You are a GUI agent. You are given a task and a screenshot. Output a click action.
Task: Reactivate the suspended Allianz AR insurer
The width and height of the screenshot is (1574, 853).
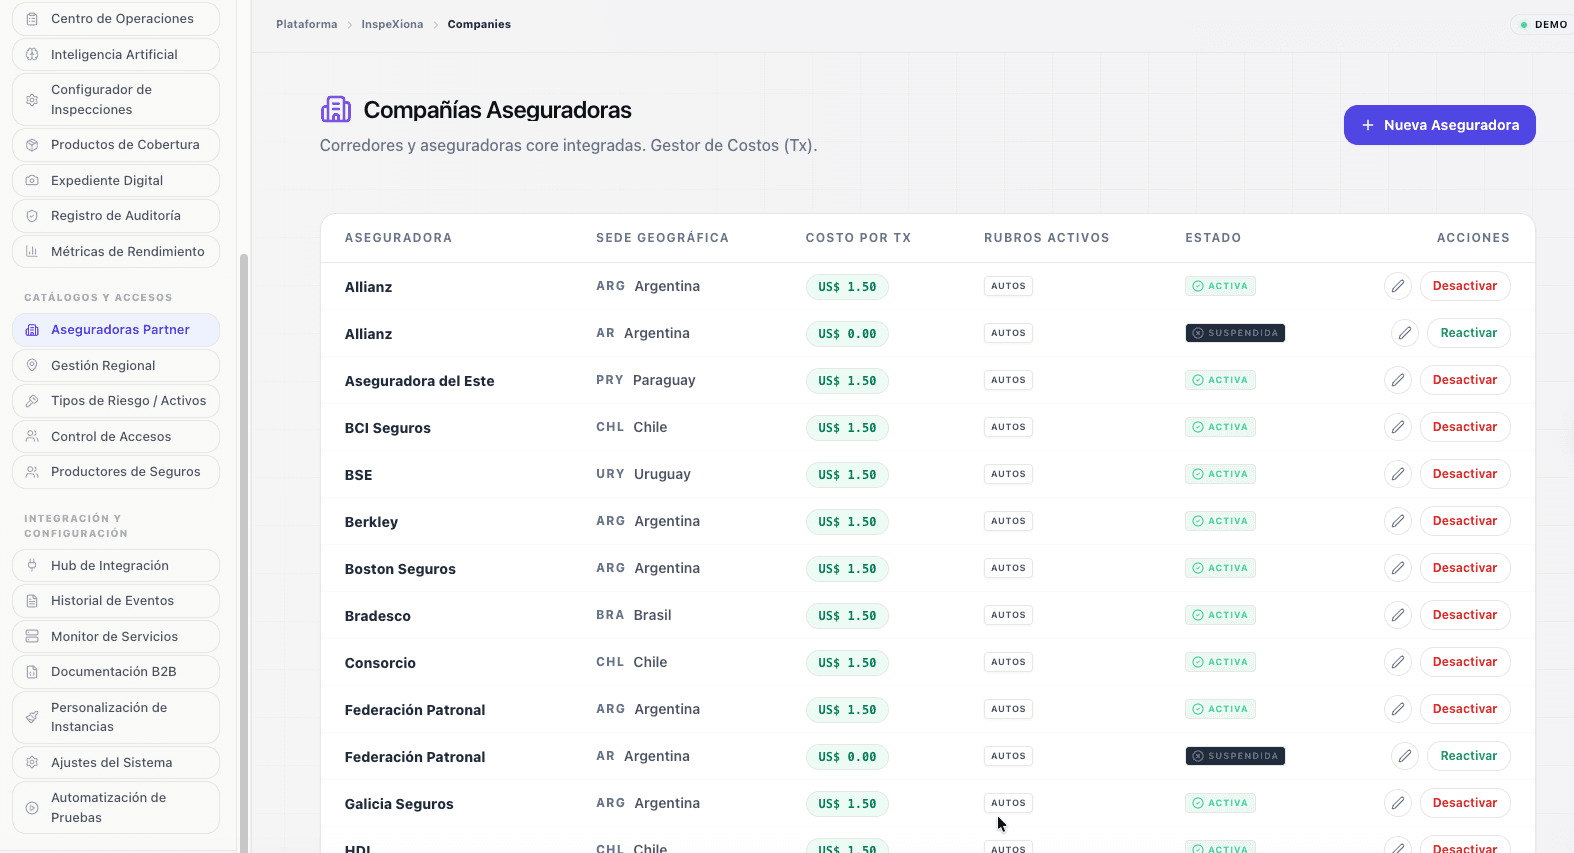(x=1469, y=333)
